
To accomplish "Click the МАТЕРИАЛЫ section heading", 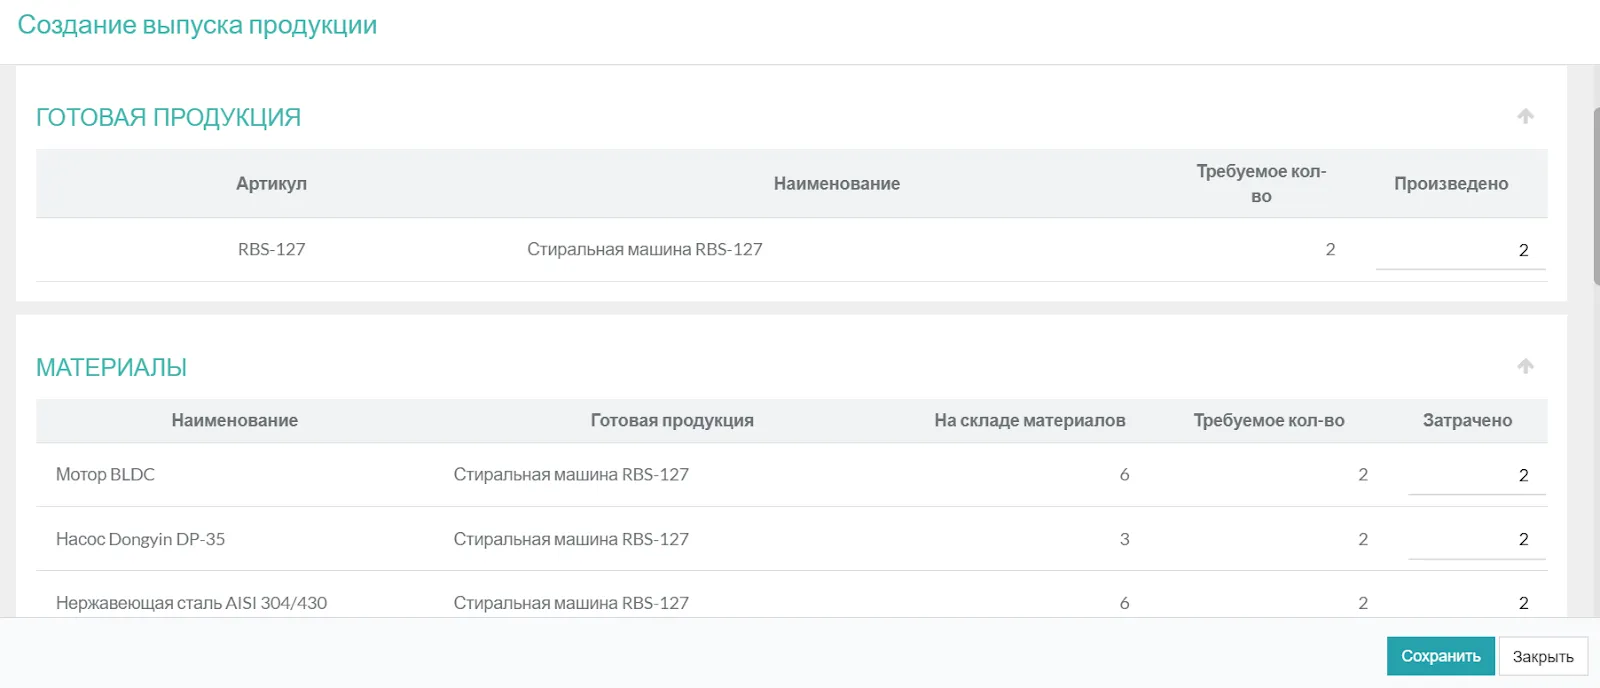I will click(x=111, y=368).
